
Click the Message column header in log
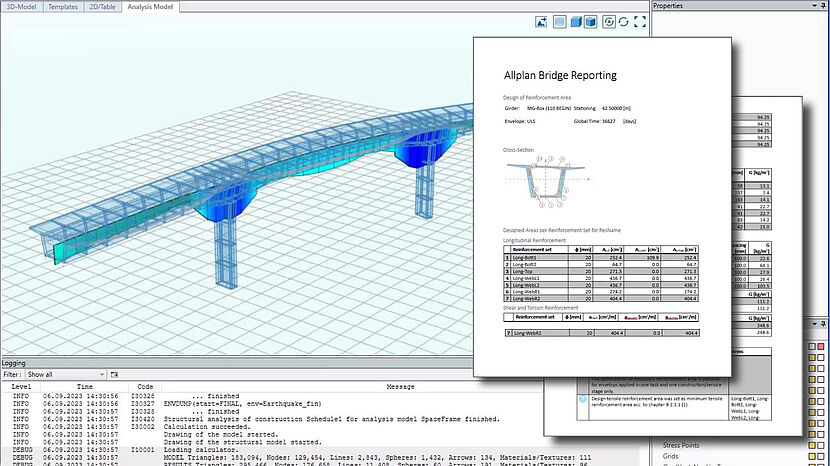tap(400, 387)
